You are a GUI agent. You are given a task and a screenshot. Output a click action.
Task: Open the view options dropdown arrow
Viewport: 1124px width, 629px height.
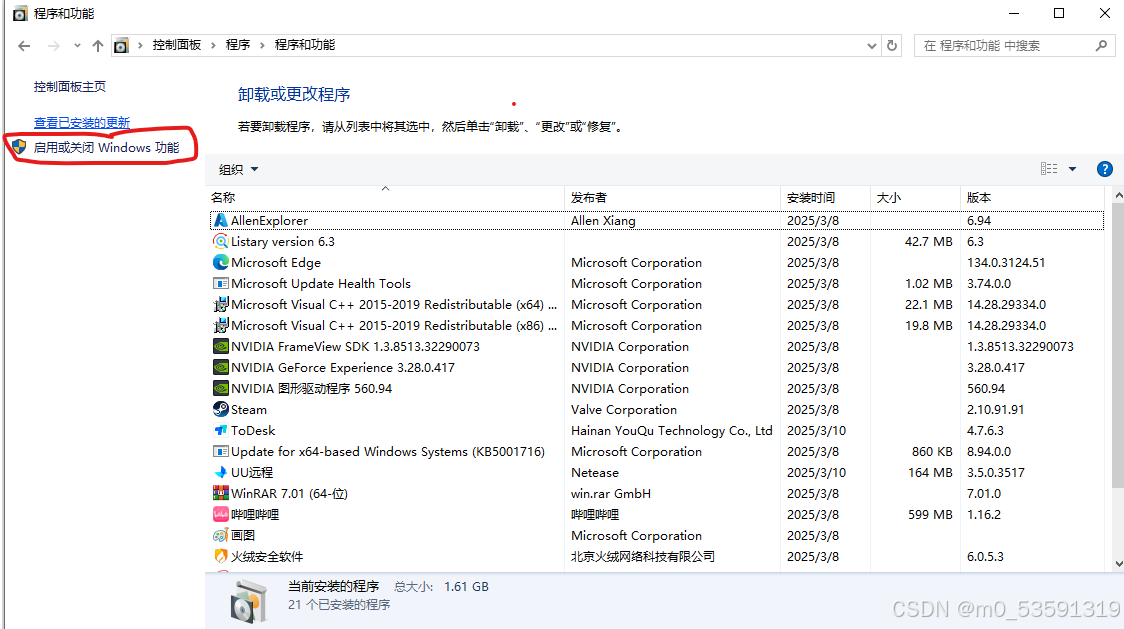pos(1072,169)
